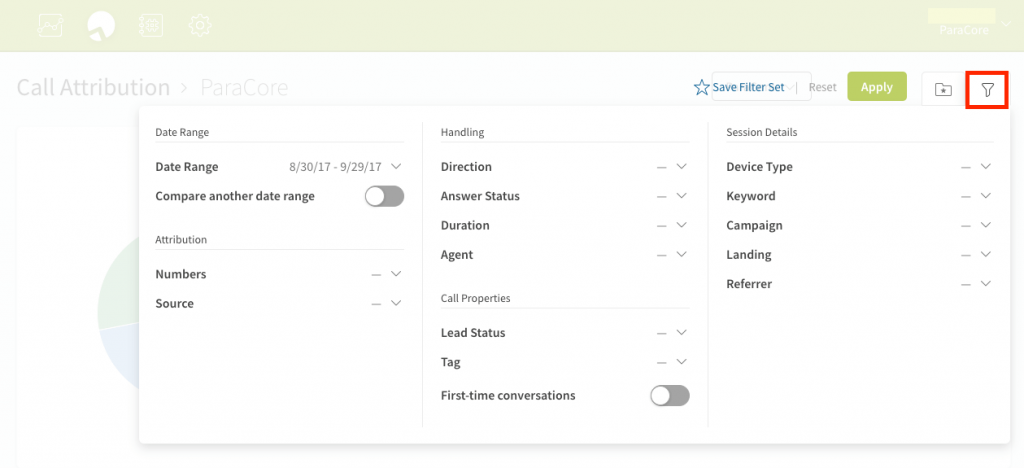Click the Lead Status filter label

[473, 333]
